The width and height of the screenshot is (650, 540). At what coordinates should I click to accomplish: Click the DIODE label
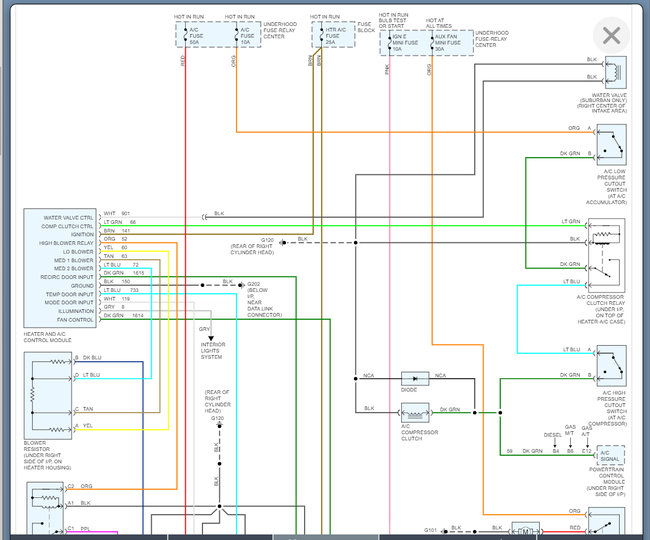409,390
